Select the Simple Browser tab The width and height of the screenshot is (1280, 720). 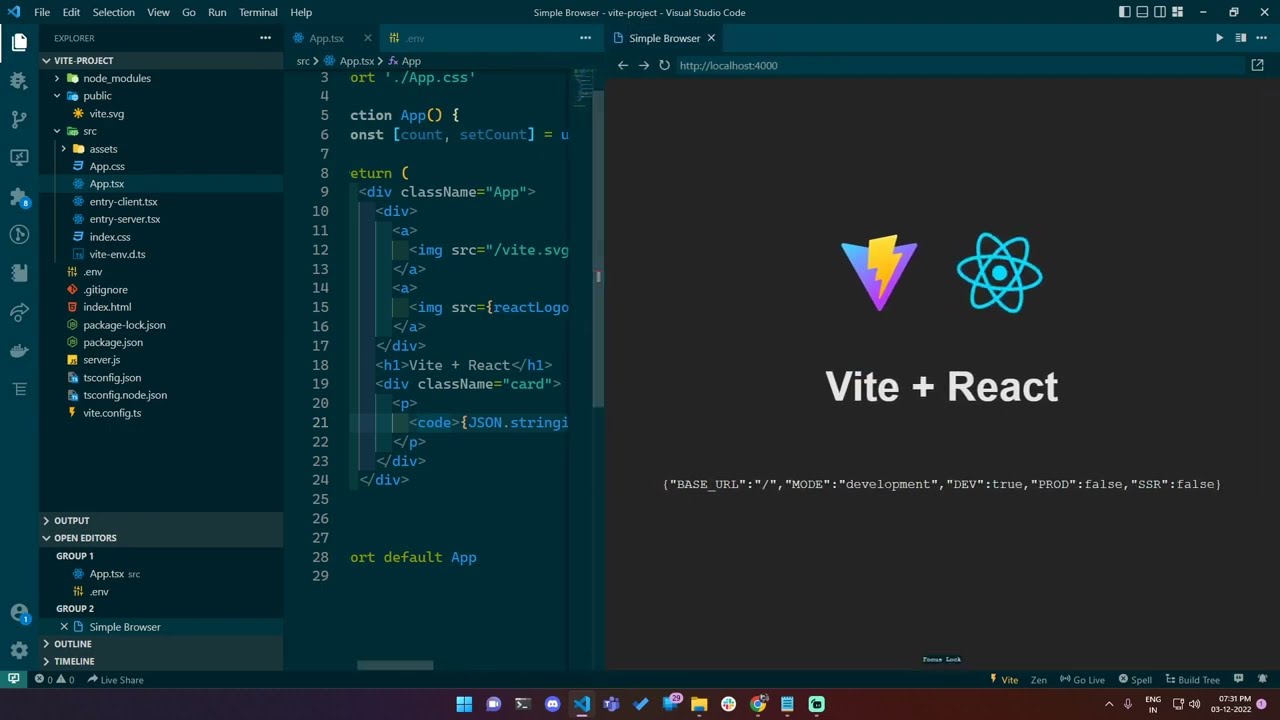tap(664, 38)
